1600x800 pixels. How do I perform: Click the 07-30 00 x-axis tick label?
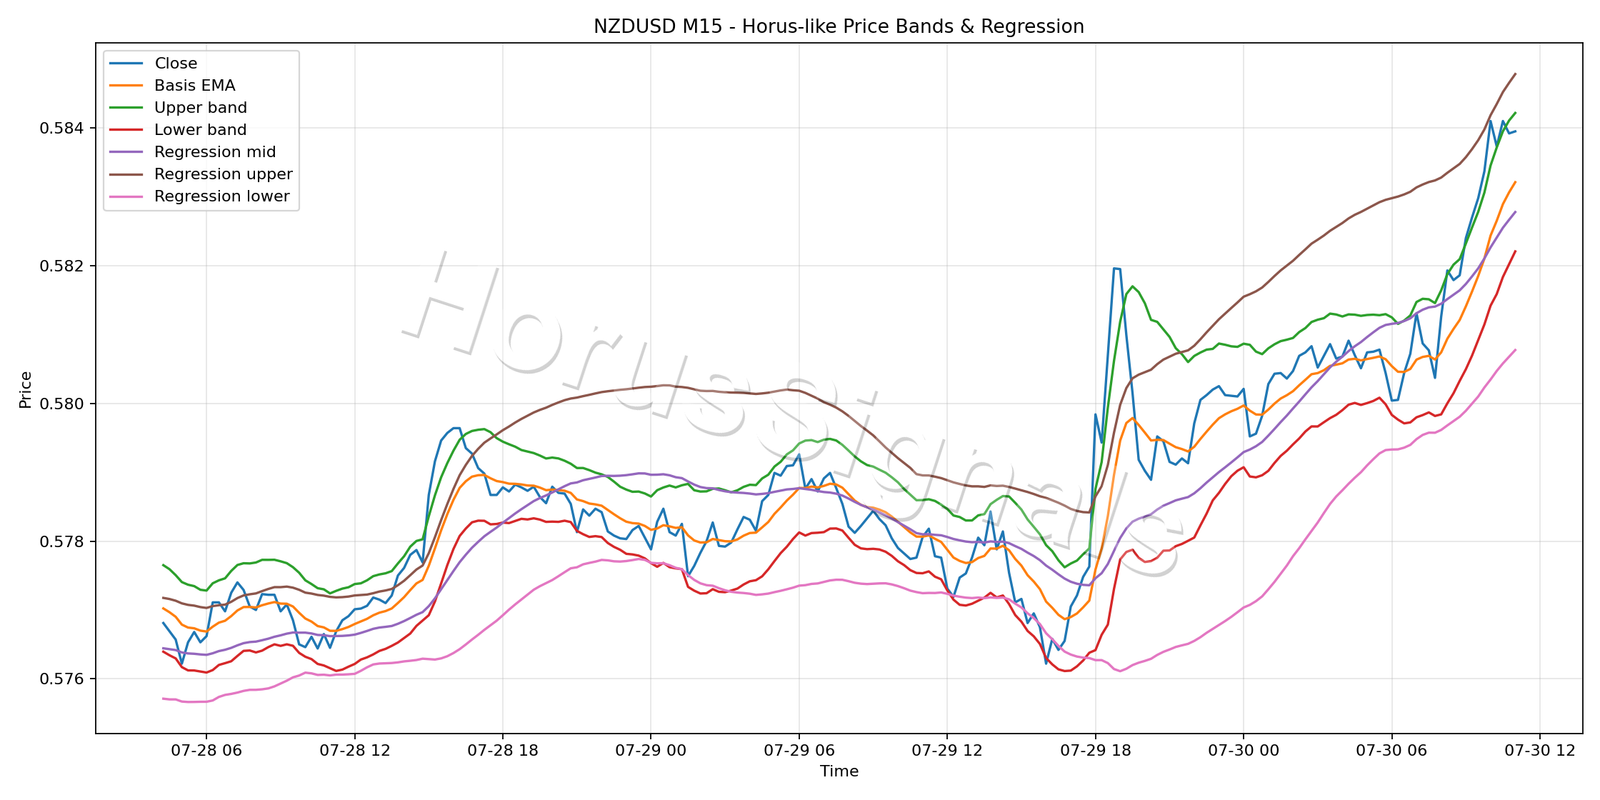tap(1243, 750)
